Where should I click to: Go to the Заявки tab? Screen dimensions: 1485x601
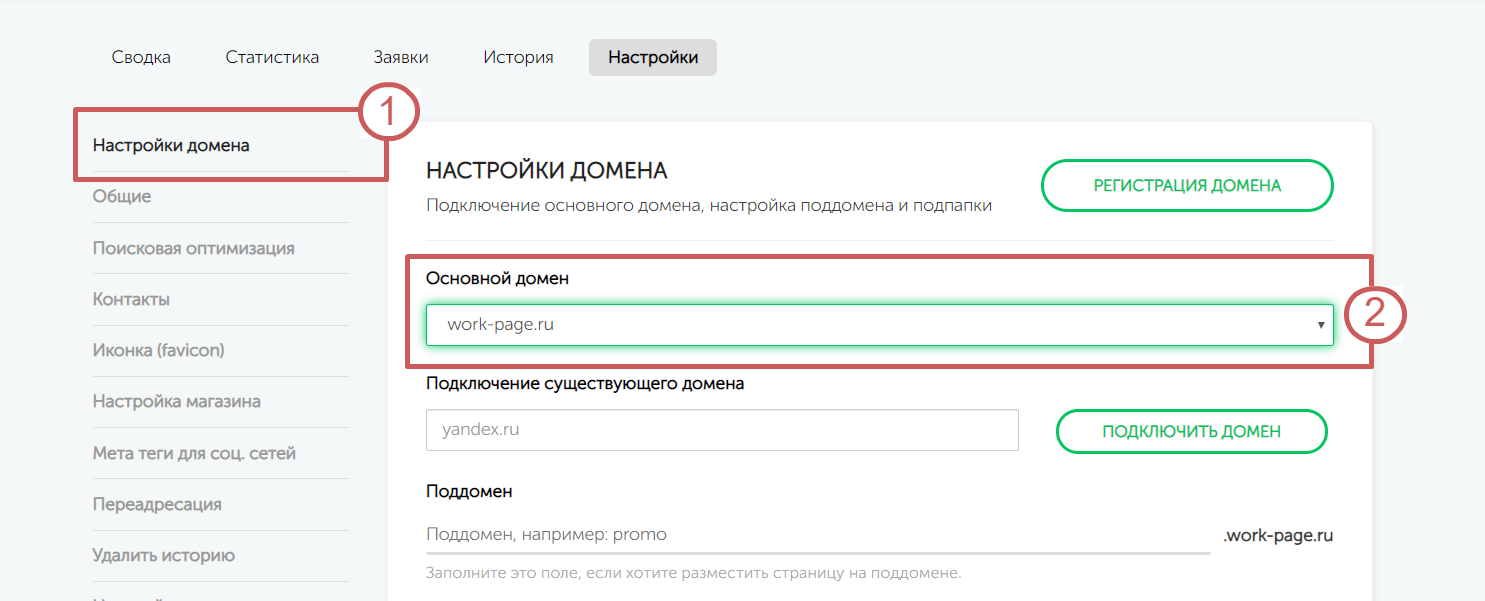401,57
